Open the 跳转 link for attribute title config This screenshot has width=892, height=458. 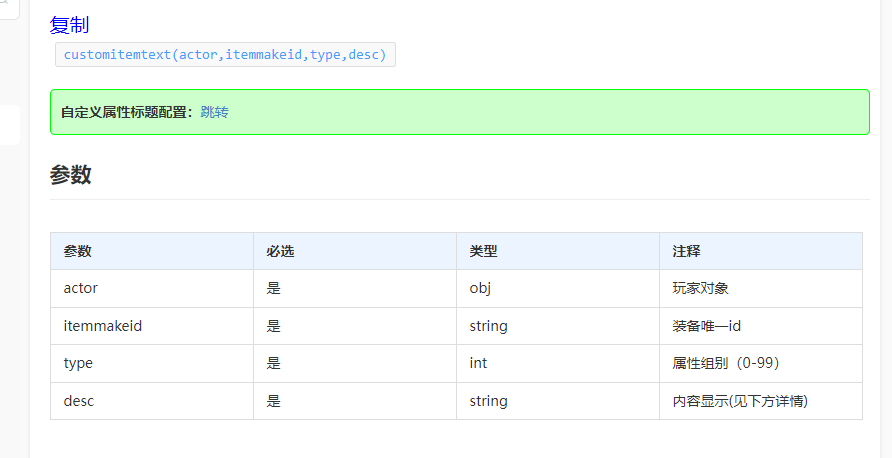pos(214,112)
